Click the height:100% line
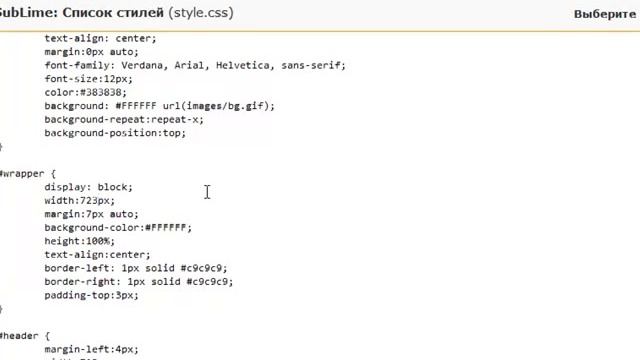640x360 pixels. 80,241
